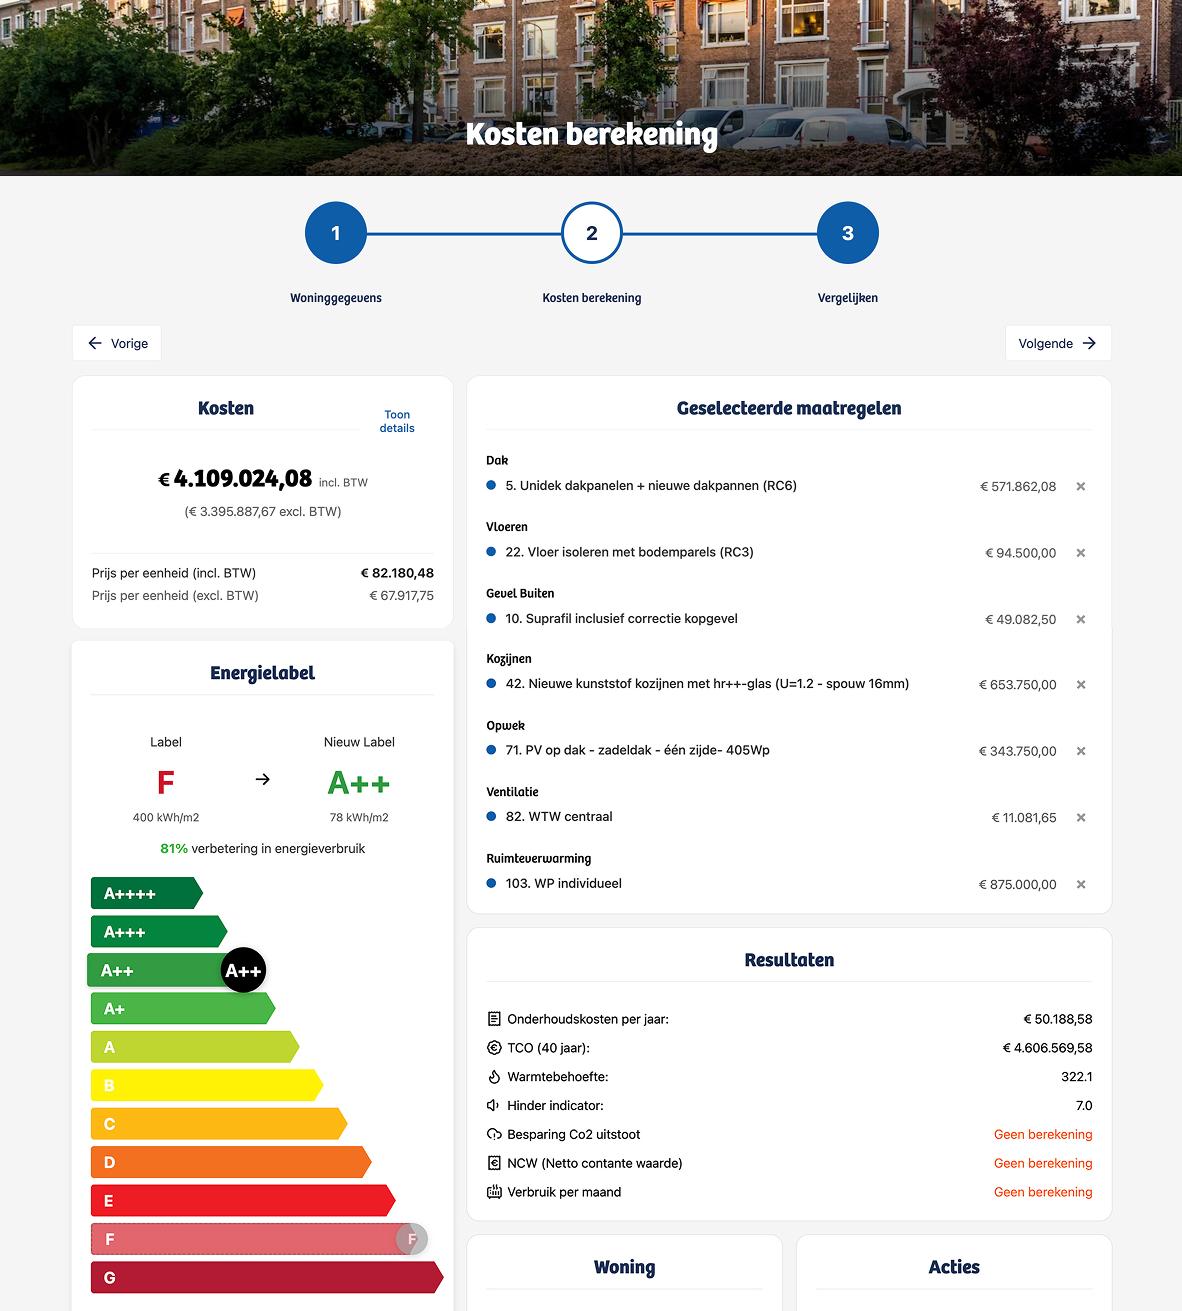
Task: Click the speaker icon next to Hinder indicator
Action: click(x=491, y=1106)
